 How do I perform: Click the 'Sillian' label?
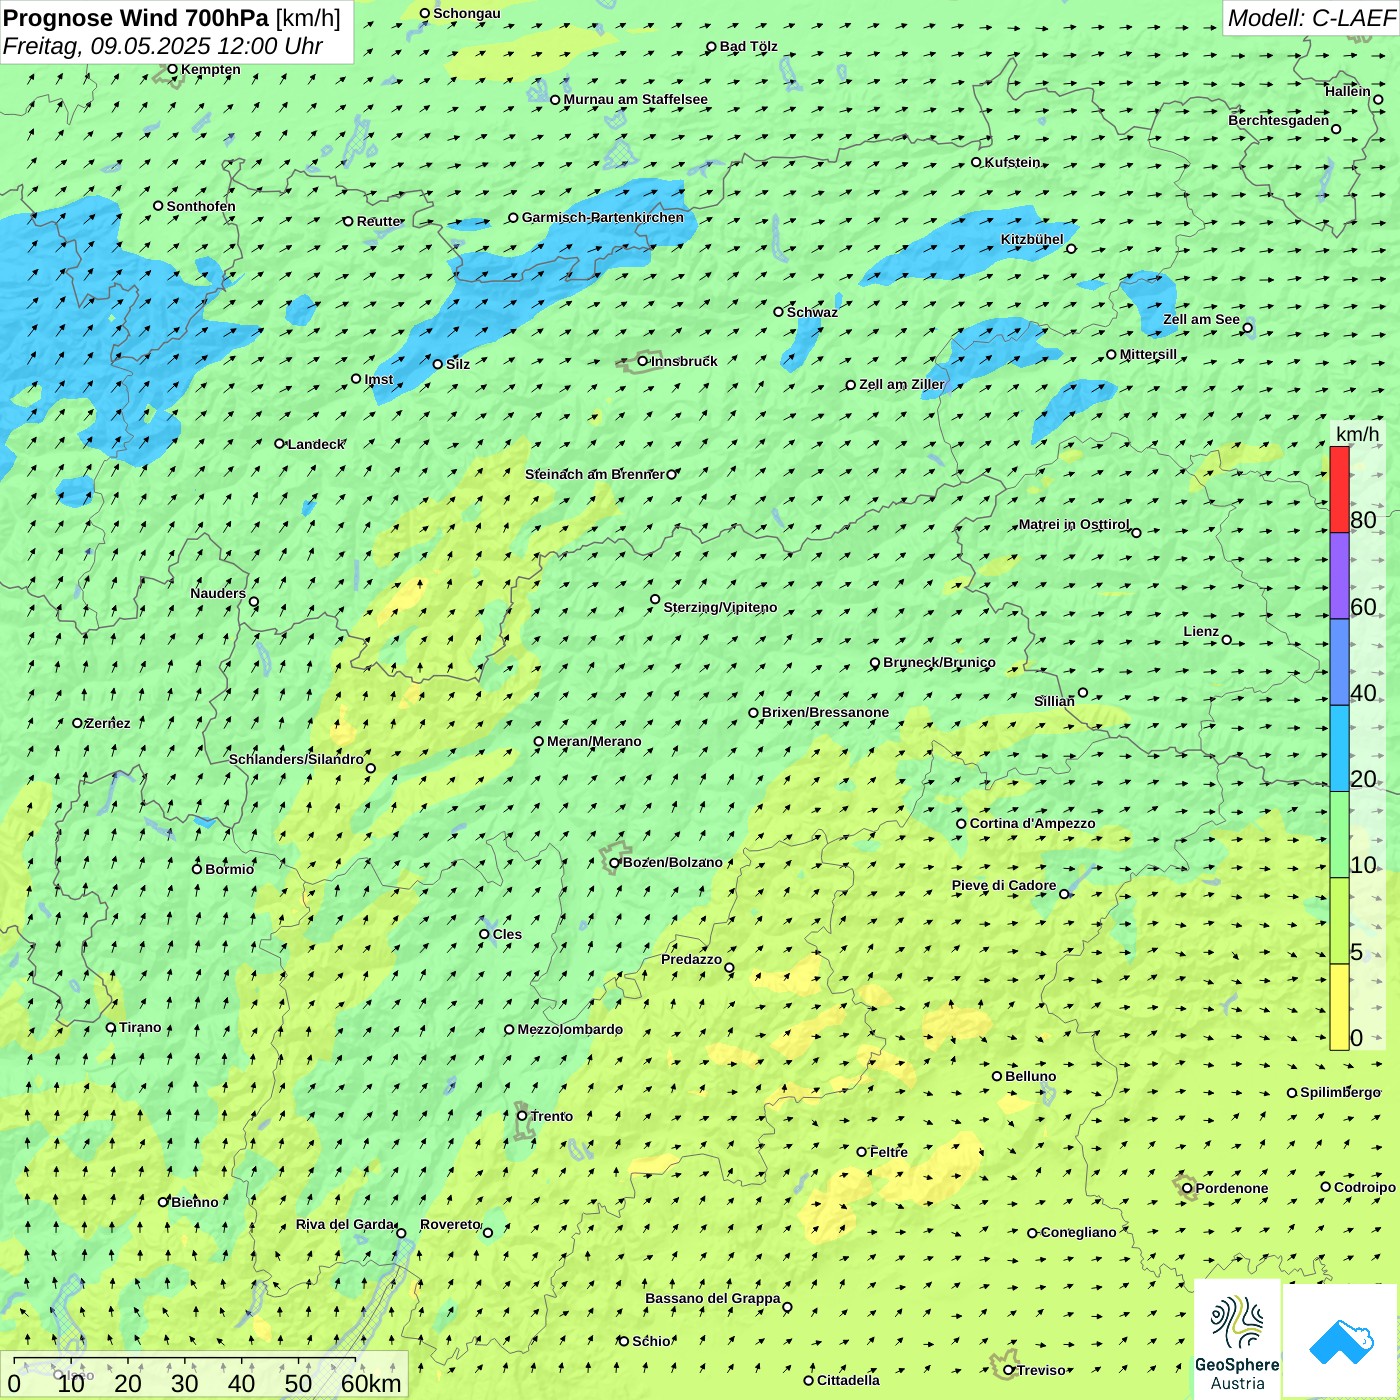1054,701
